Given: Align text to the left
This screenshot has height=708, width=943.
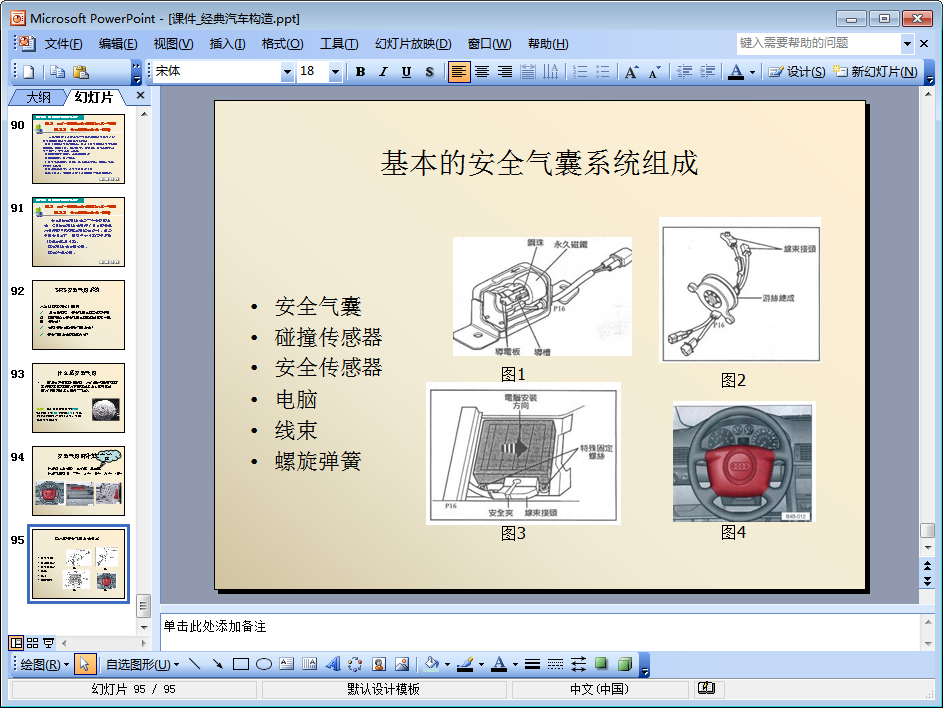Looking at the screenshot, I should pyautogui.click(x=459, y=72).
